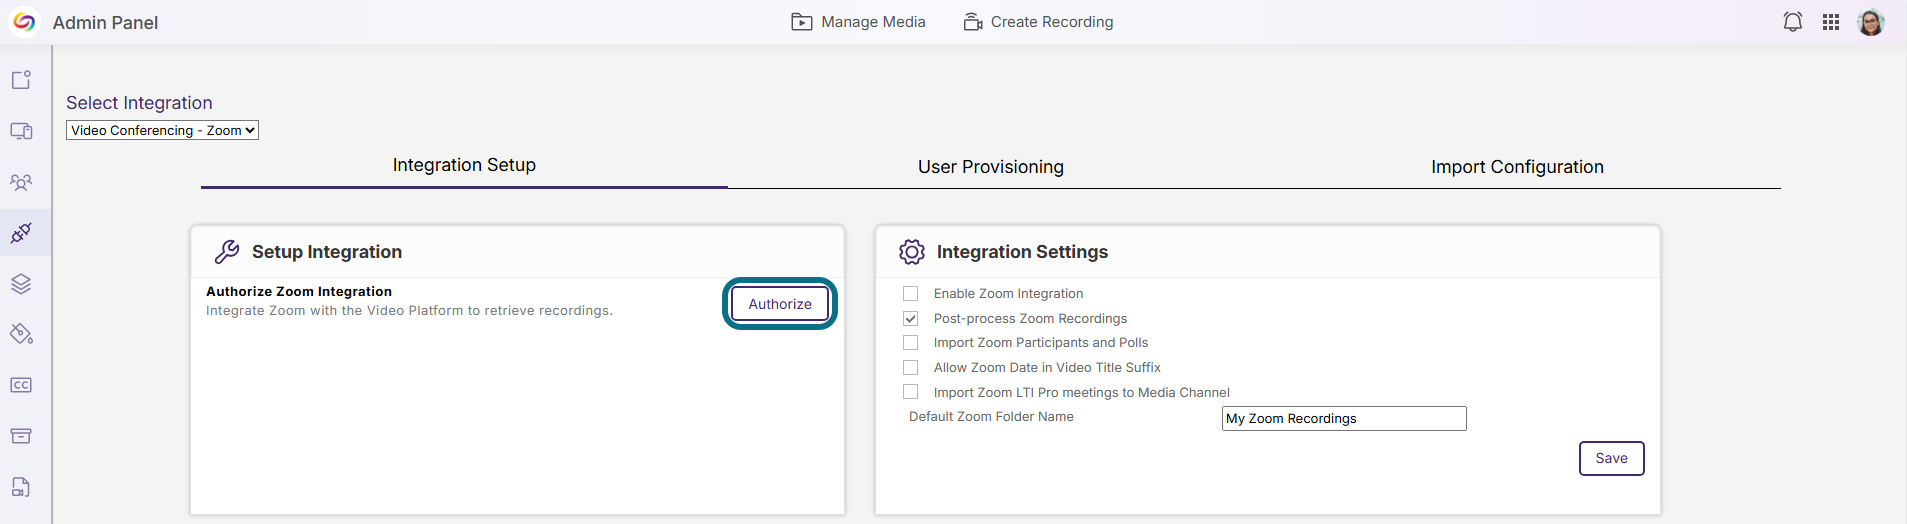Click the Default Zoom Folder Name label
Image resolution: width=1907 pixels, height=524 pixels.
pyautogui.click(x=991, y=416)
